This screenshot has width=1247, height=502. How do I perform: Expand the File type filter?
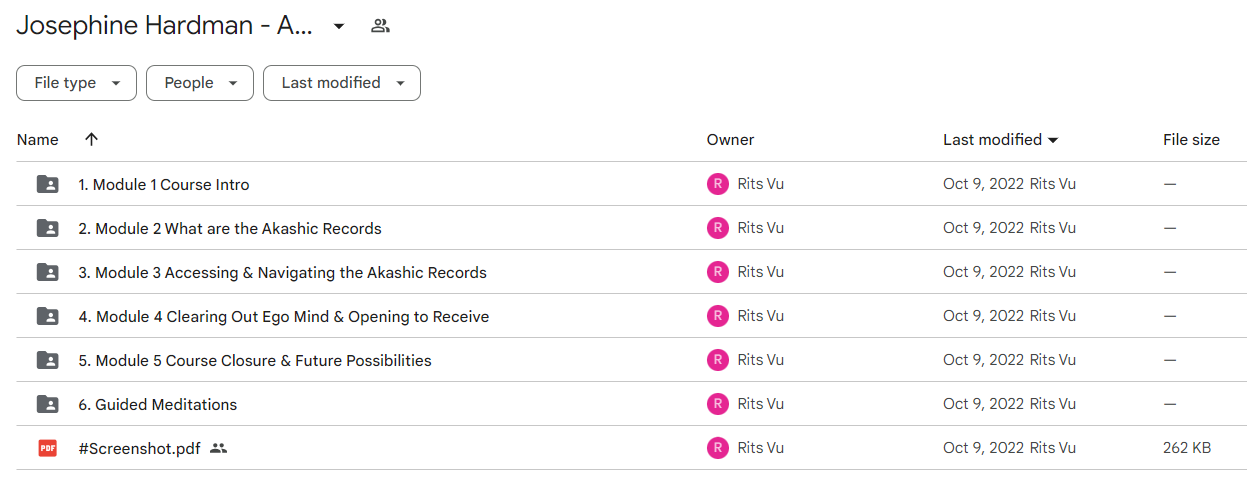[x=76, y=83]
